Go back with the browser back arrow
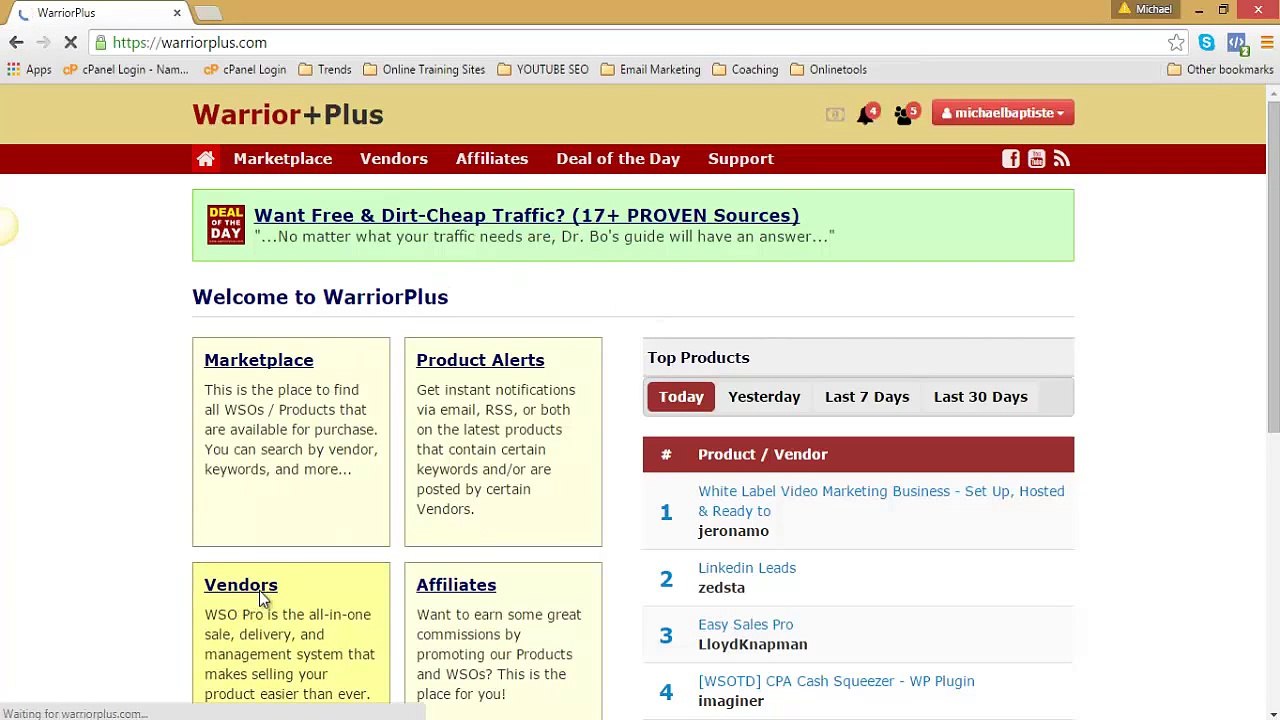Screen dimensions: 1280x720 coord(16,42)
